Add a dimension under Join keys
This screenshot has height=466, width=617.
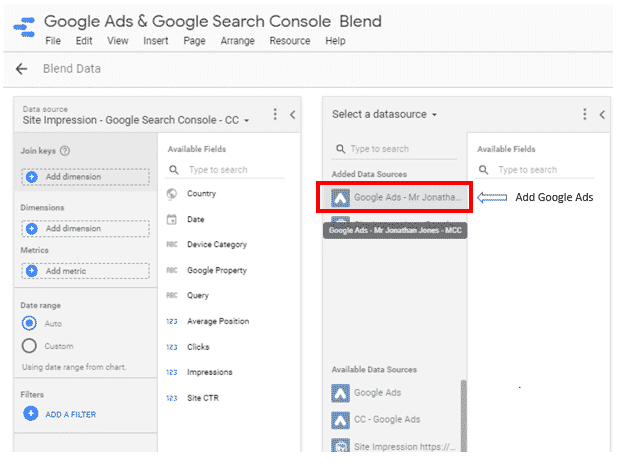click(x=85, y=177)
